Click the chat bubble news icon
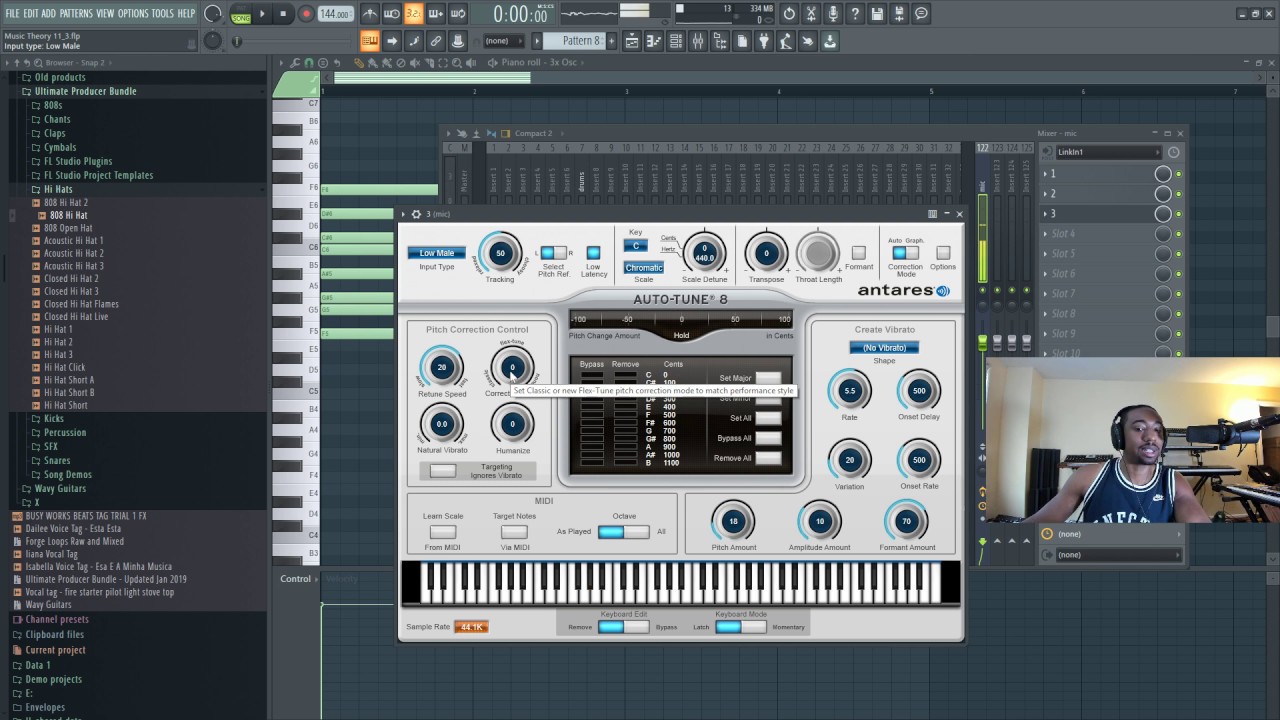 [x=921, y=14]
